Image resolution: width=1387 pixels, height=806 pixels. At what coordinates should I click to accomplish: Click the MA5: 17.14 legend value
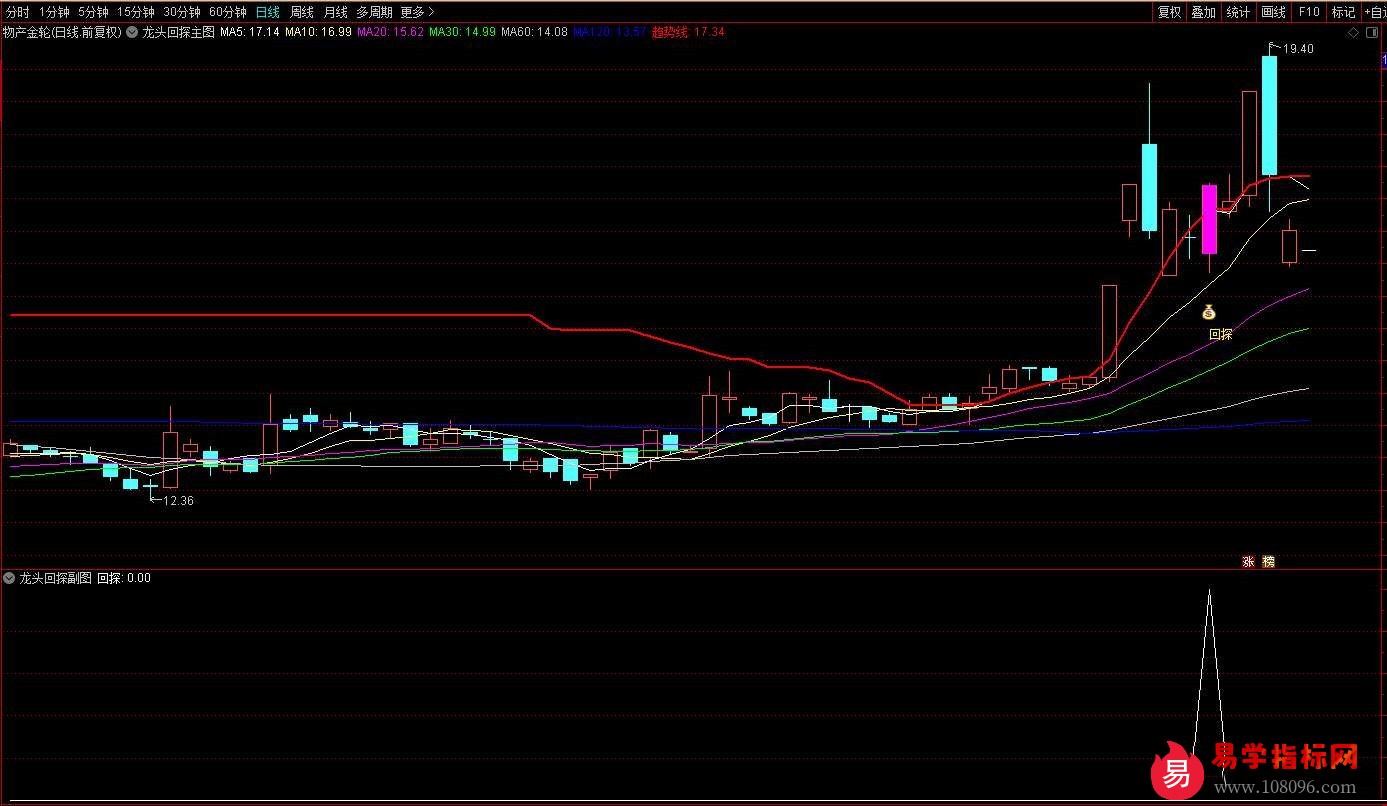(x=250, y=32)
